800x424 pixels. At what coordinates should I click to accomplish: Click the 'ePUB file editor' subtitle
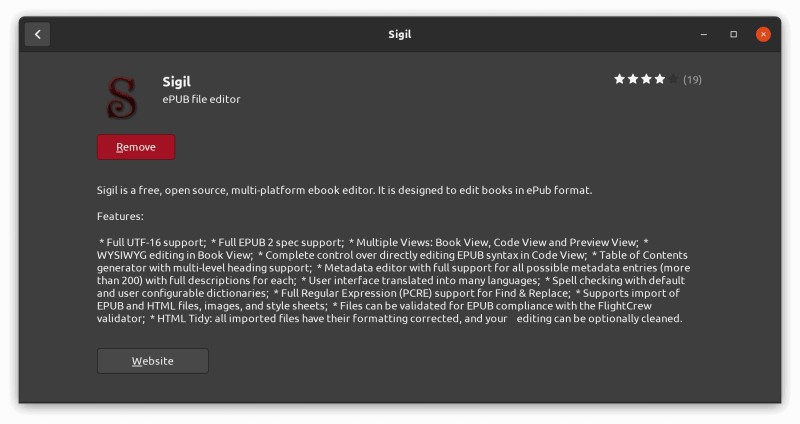tap(201, 99)
